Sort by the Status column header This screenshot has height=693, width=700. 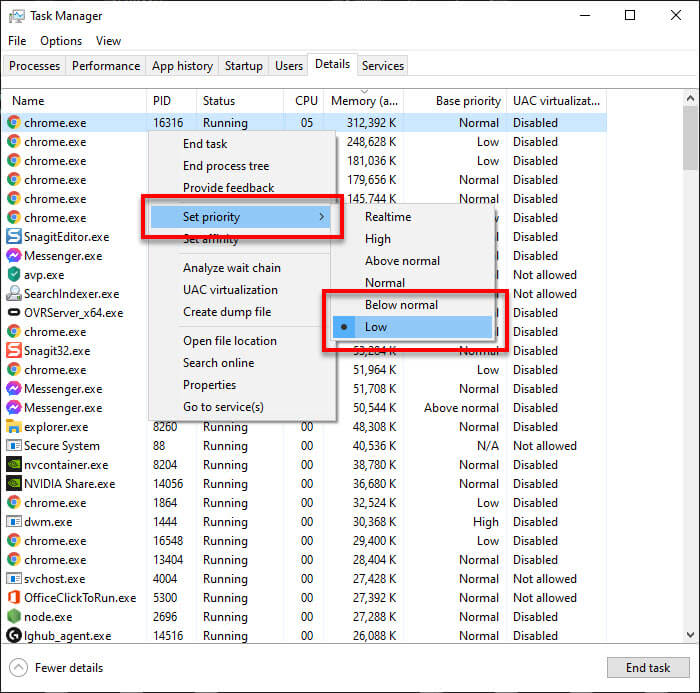click(240, 101)
